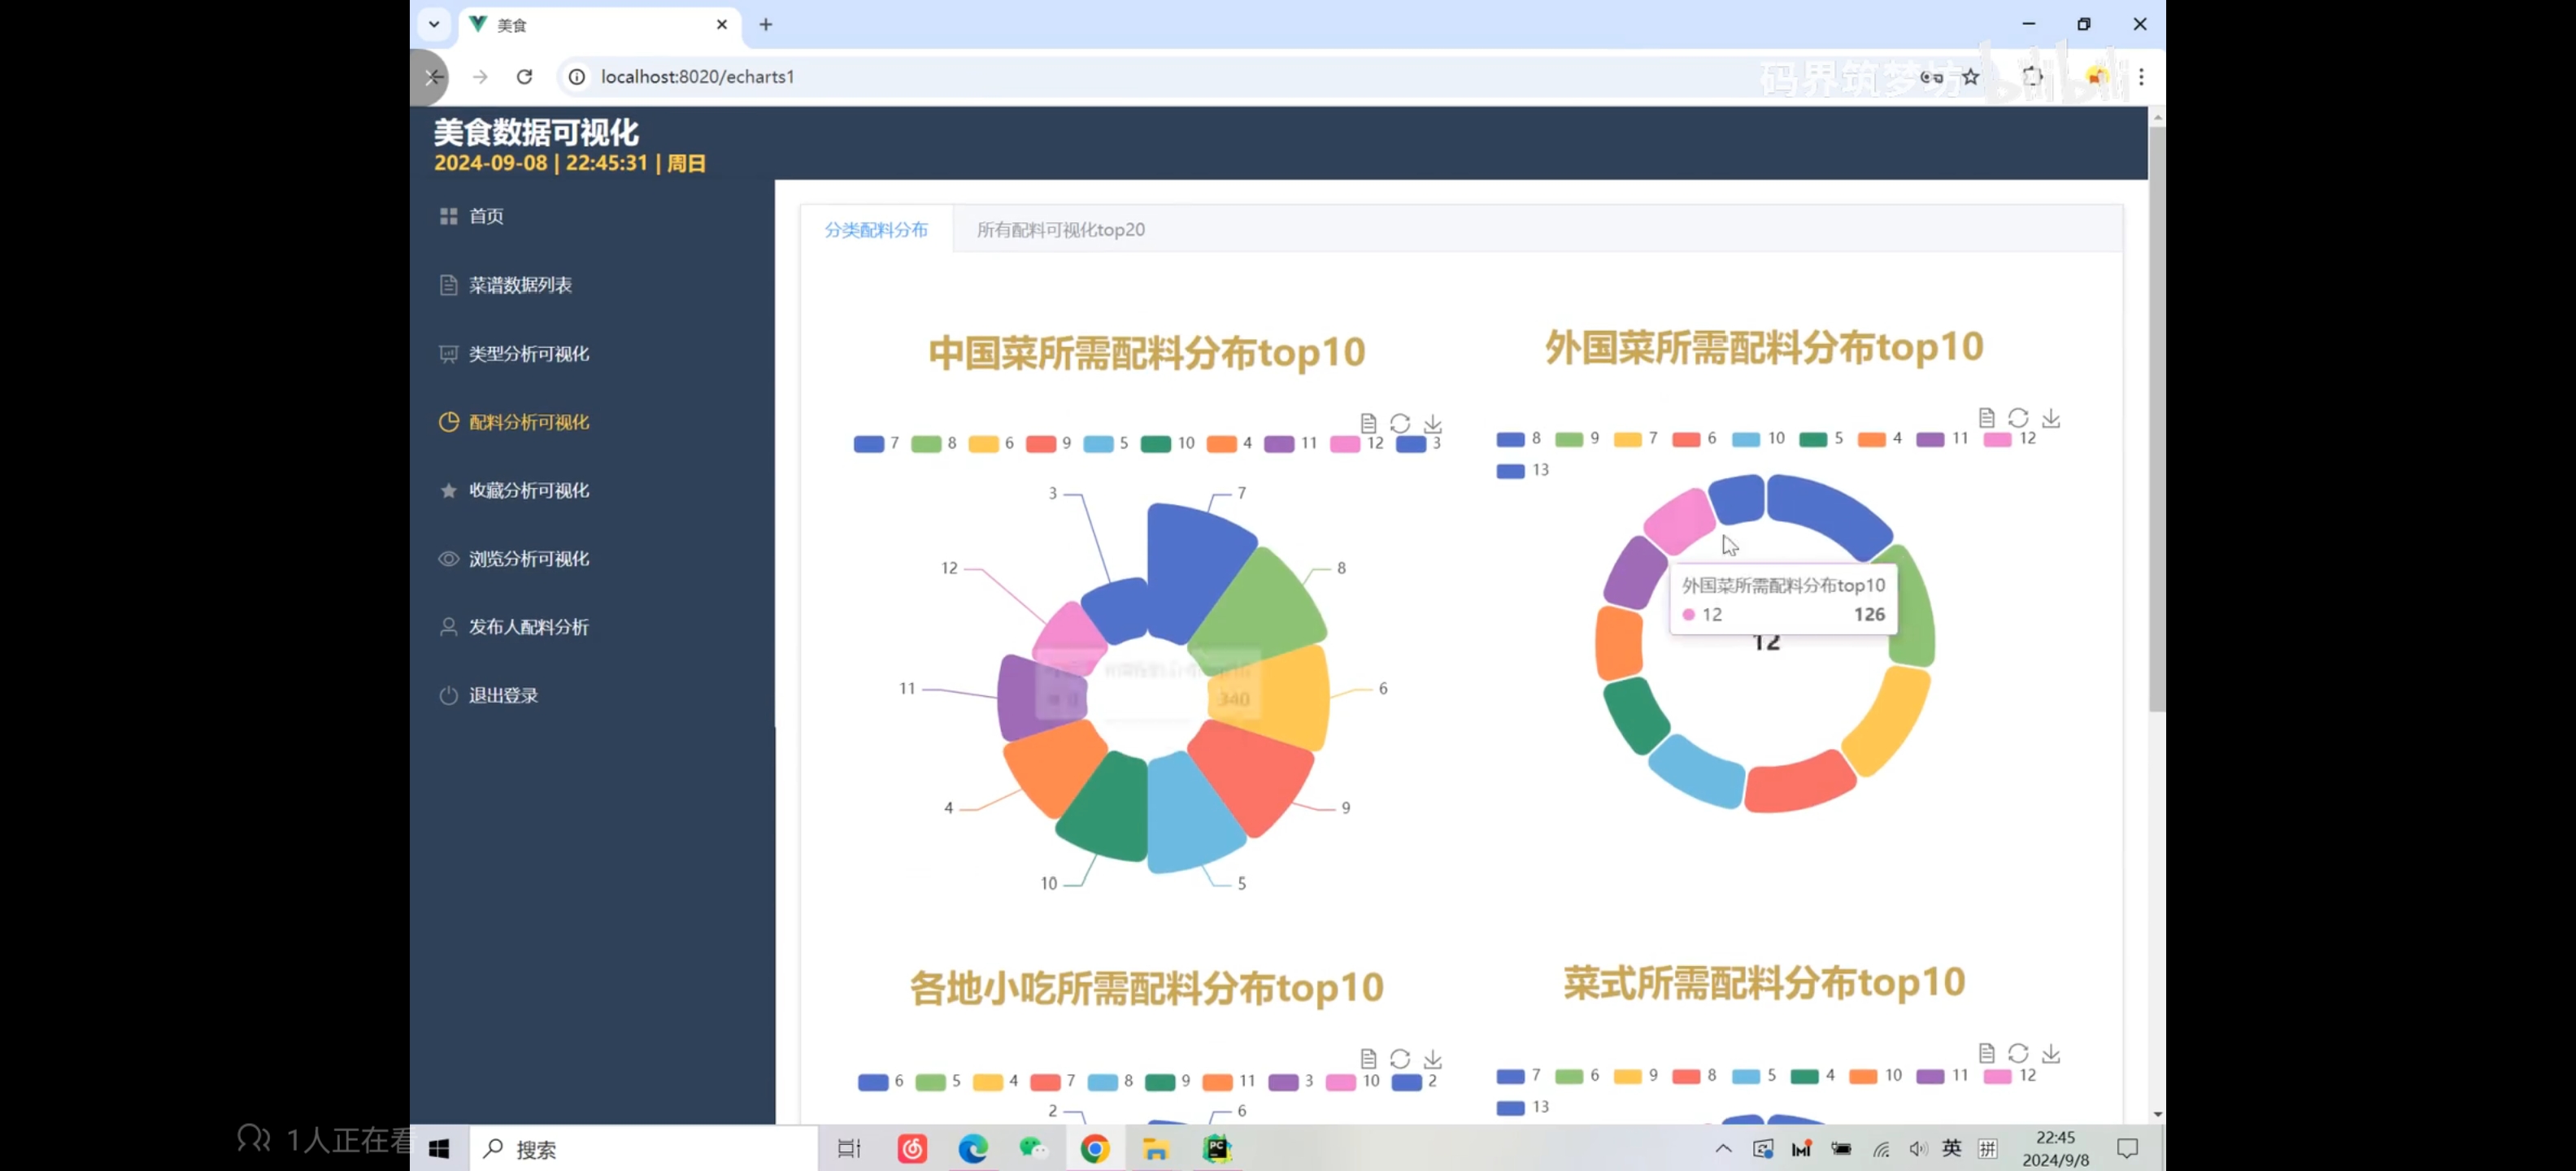Toggle legend item 10 in 中国菜 chart

[x=1168, y=443]
